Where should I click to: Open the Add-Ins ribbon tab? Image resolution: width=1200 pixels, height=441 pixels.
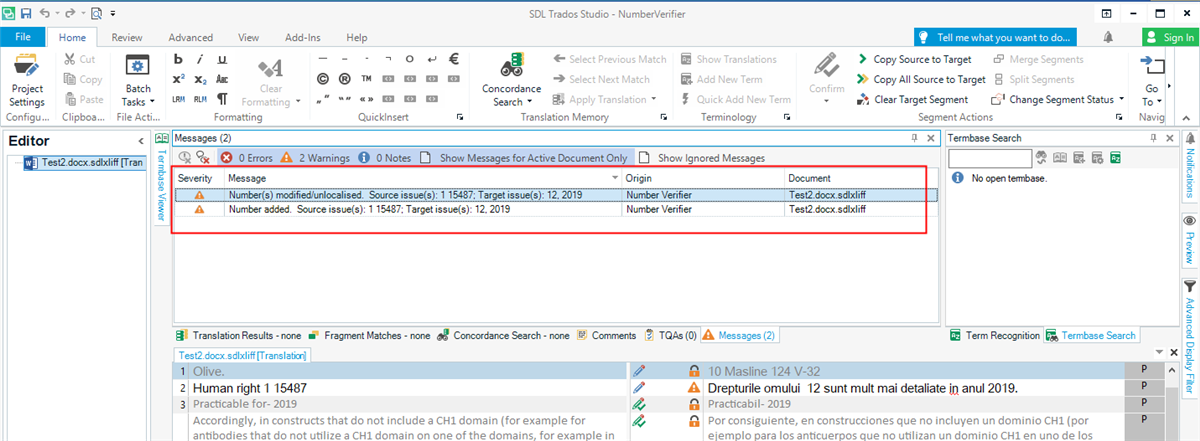(x=302, y=37)
